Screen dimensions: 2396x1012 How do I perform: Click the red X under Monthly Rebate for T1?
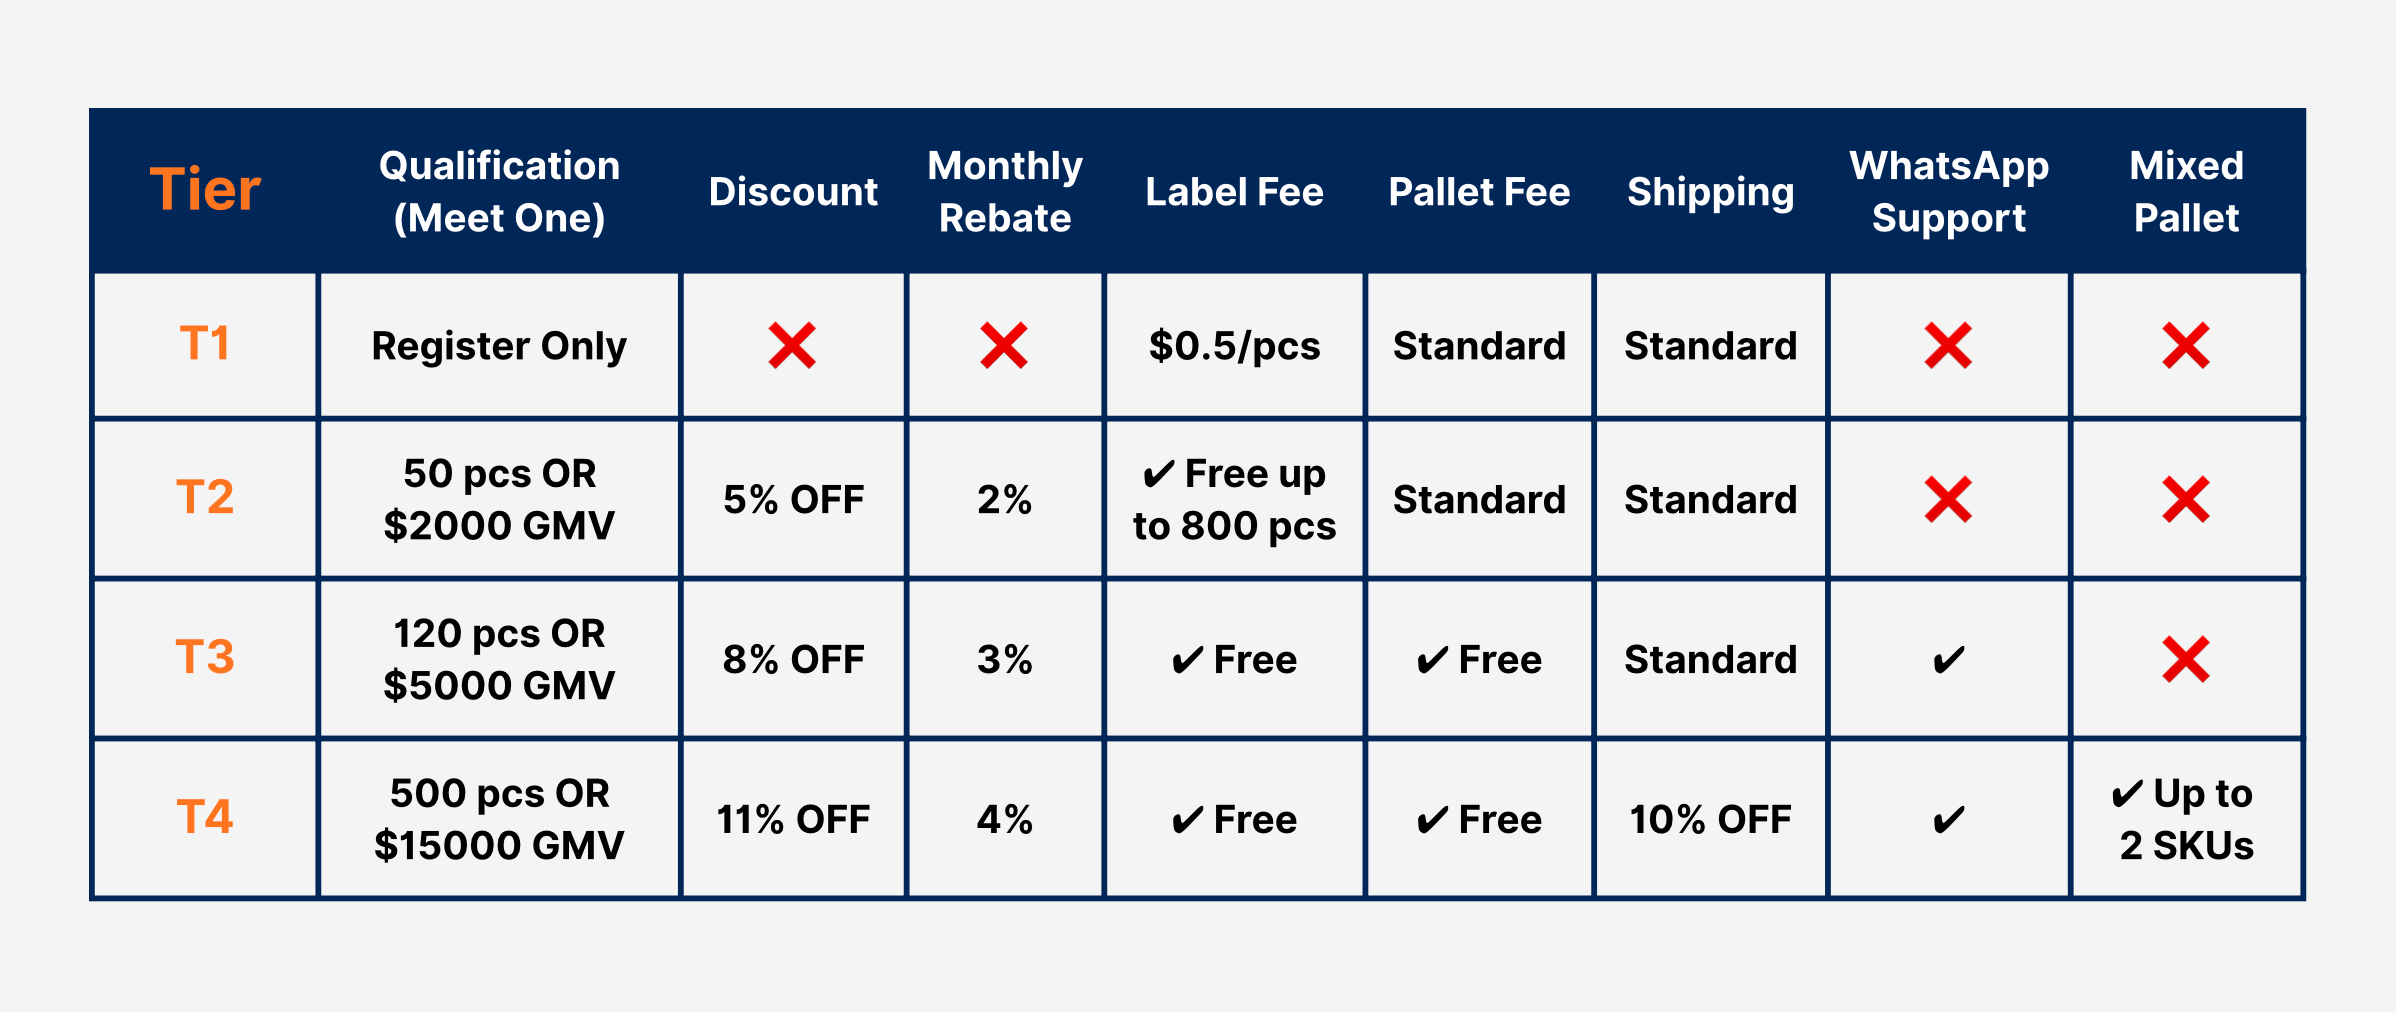[1004, 346]
